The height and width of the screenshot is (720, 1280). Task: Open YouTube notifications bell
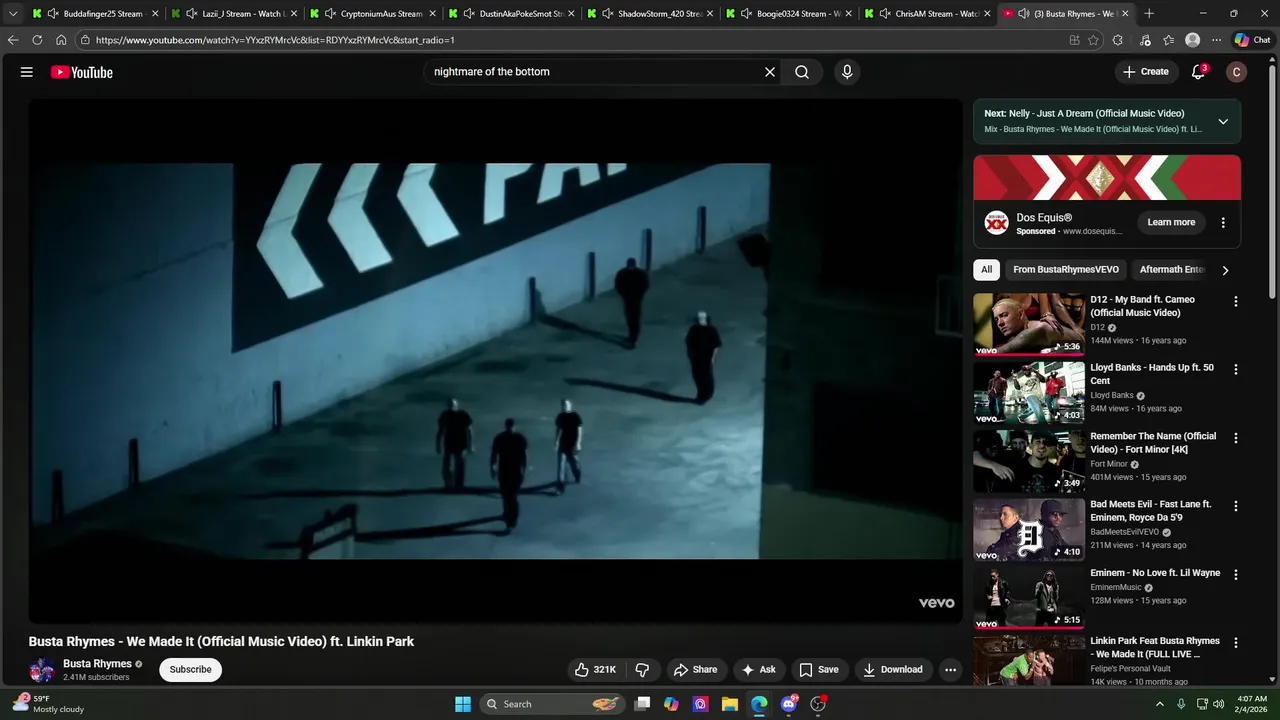tap(1199, 72)
